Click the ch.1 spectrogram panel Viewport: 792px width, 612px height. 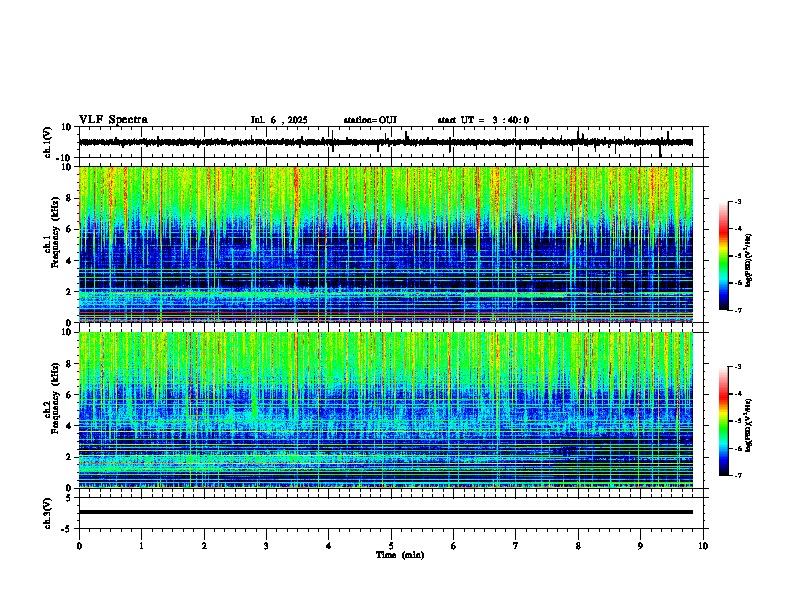[385, 244]
